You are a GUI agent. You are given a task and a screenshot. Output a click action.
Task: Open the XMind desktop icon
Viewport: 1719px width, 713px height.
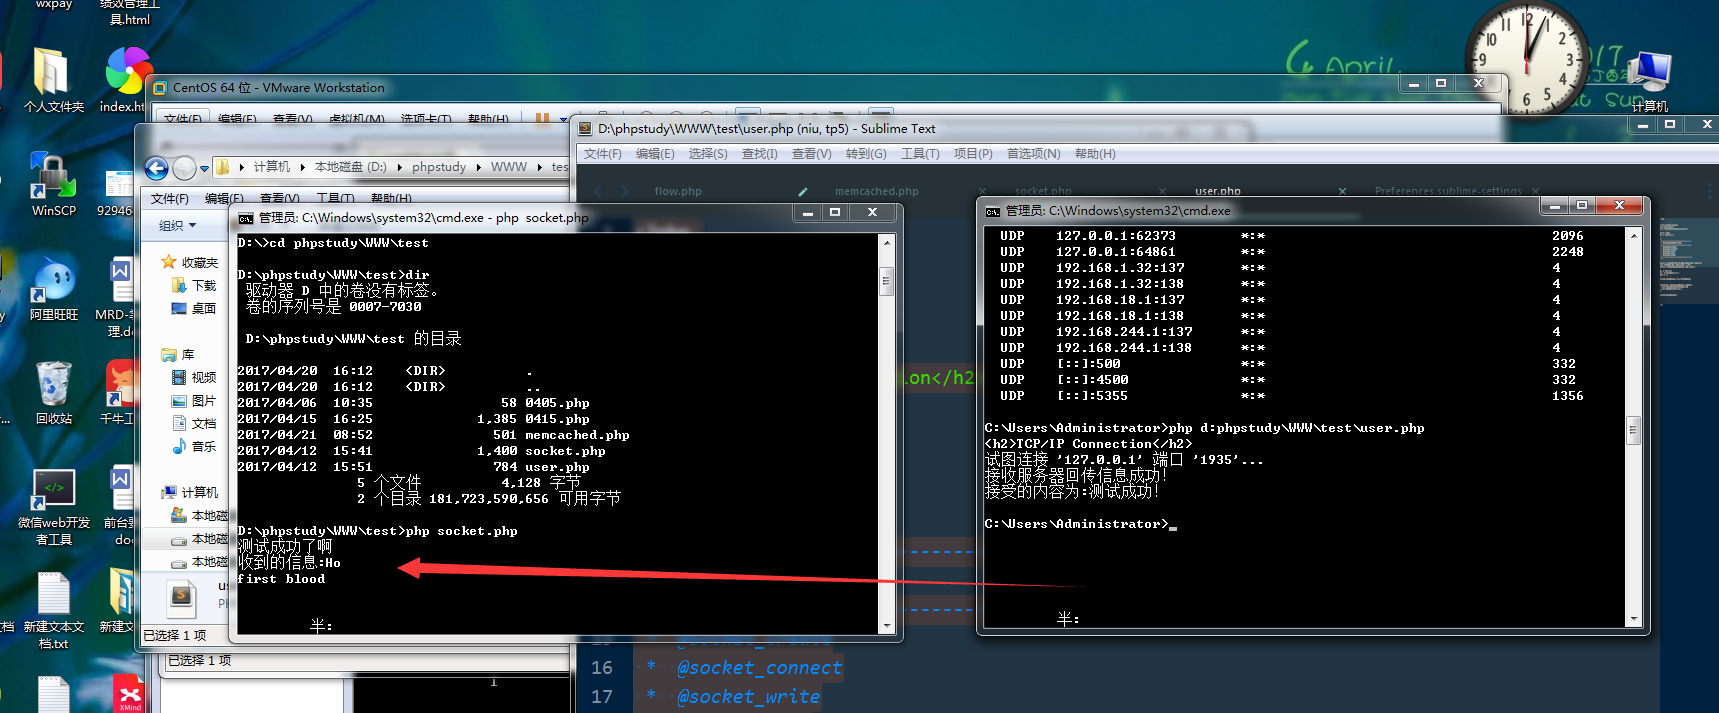tap(130, 694)
